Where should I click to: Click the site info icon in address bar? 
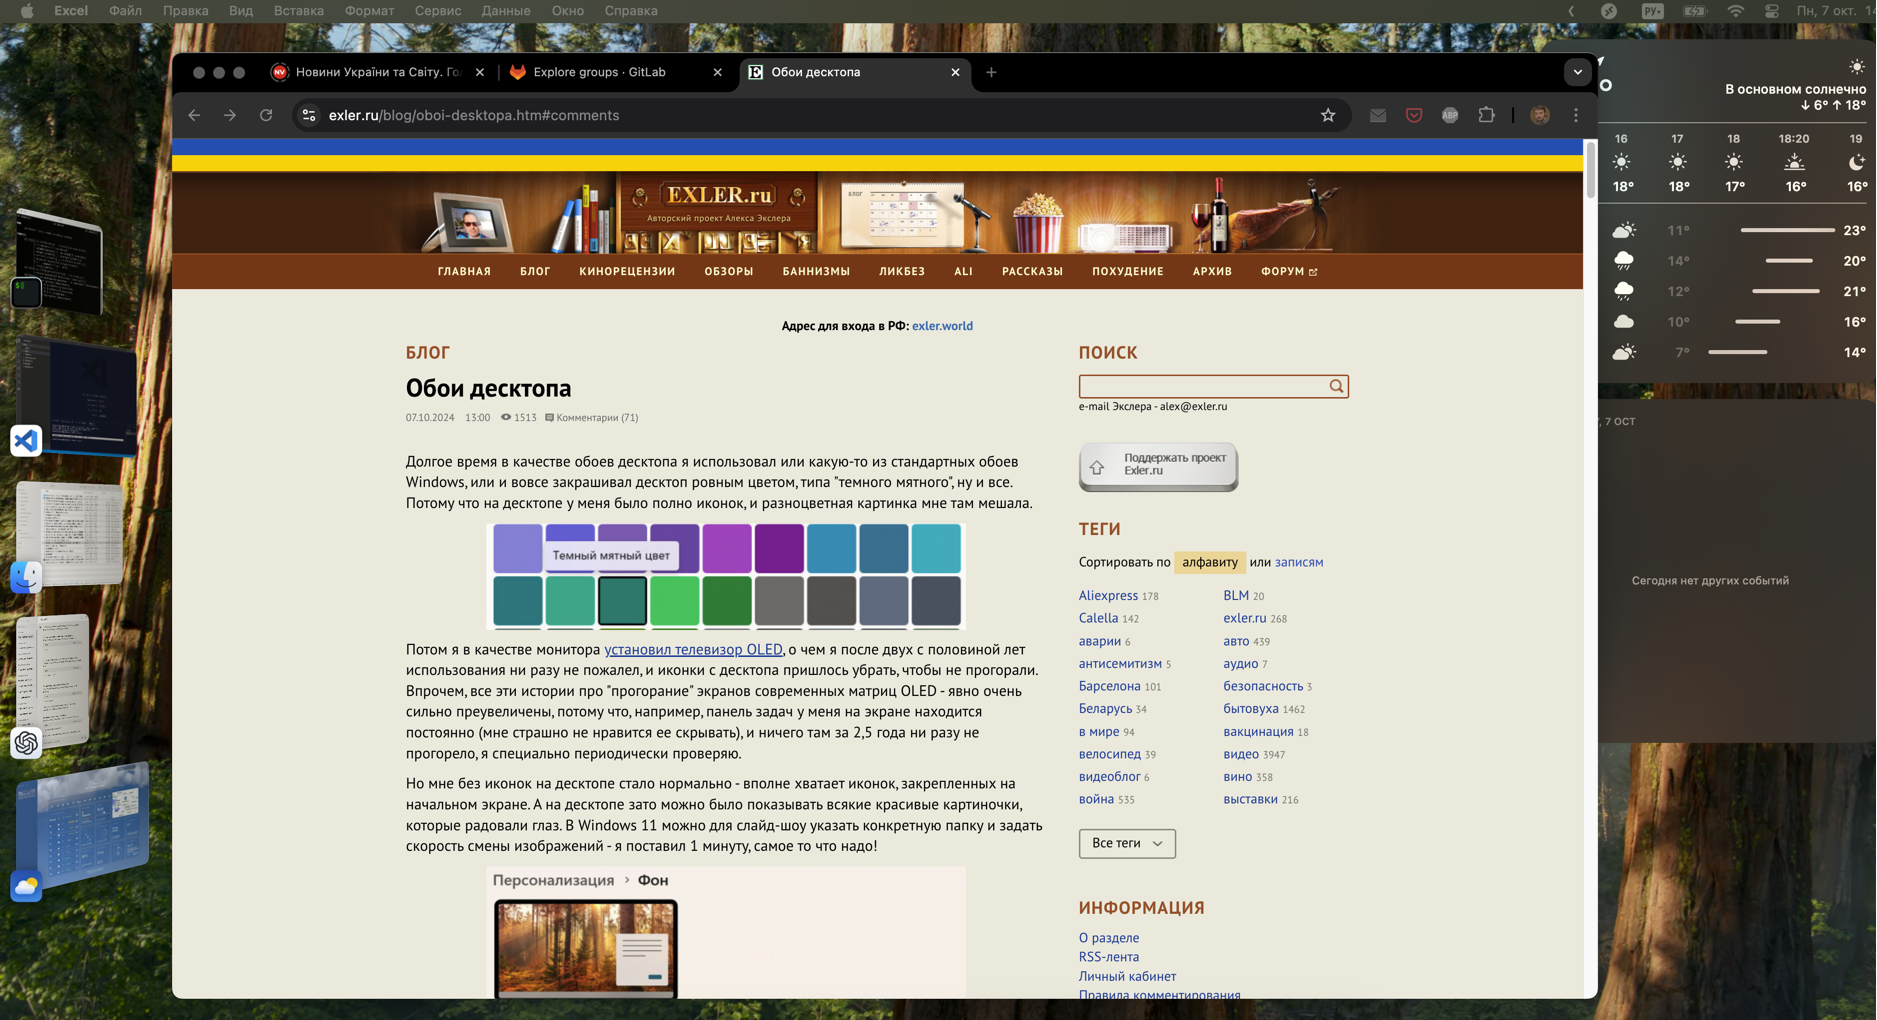click(309, 115)
